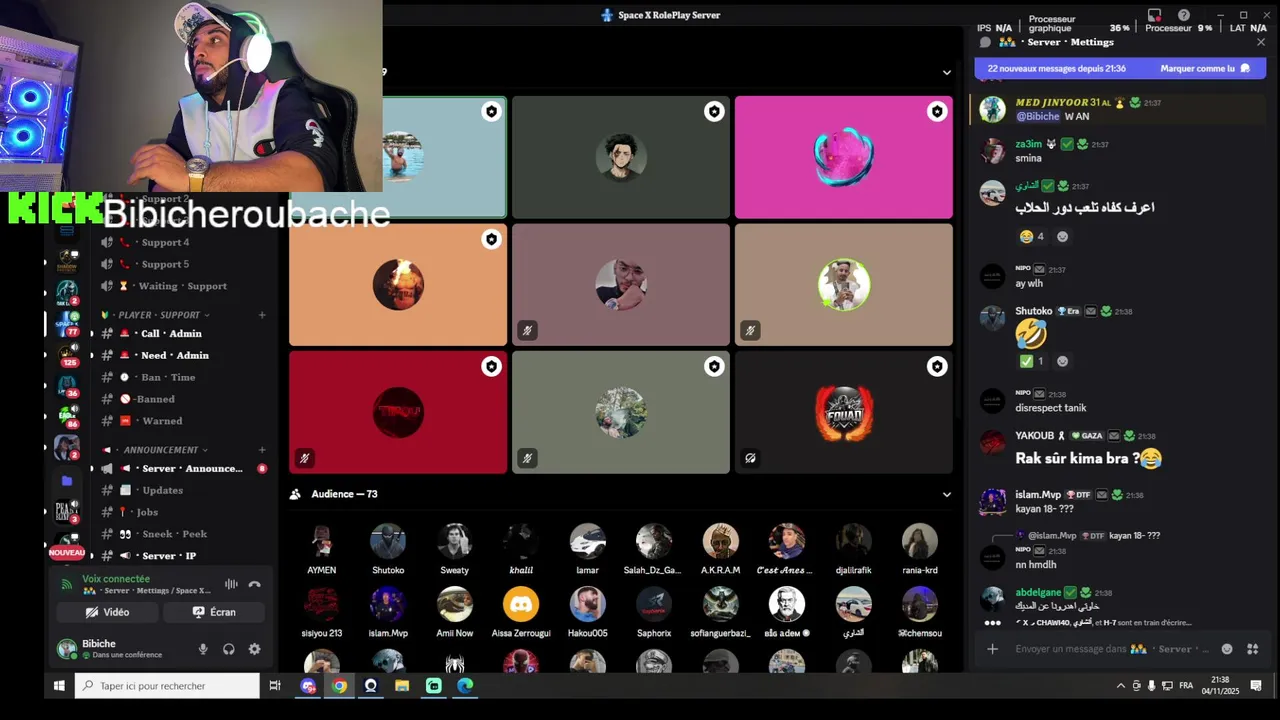This screenshot has height=720, width=1280.
Task: Click the recording overlay icon in title bar
Action: click(x=1155, y=15)
